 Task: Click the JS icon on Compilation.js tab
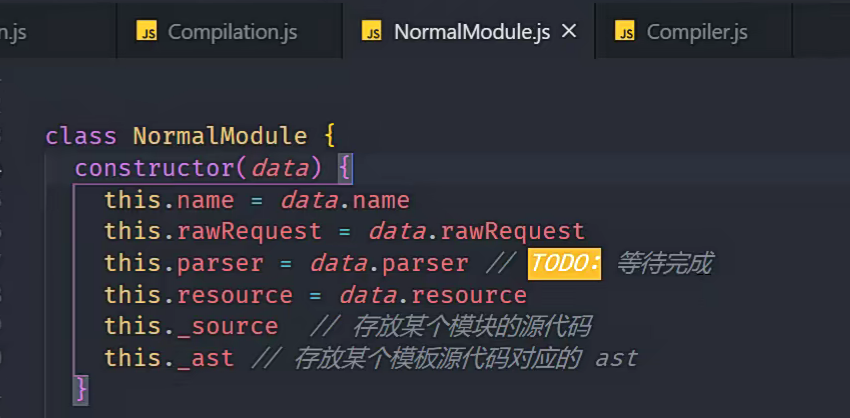pos(146,32)
